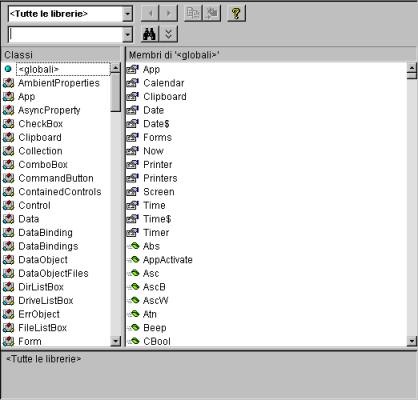Select the App member in members list

(151, 69)
